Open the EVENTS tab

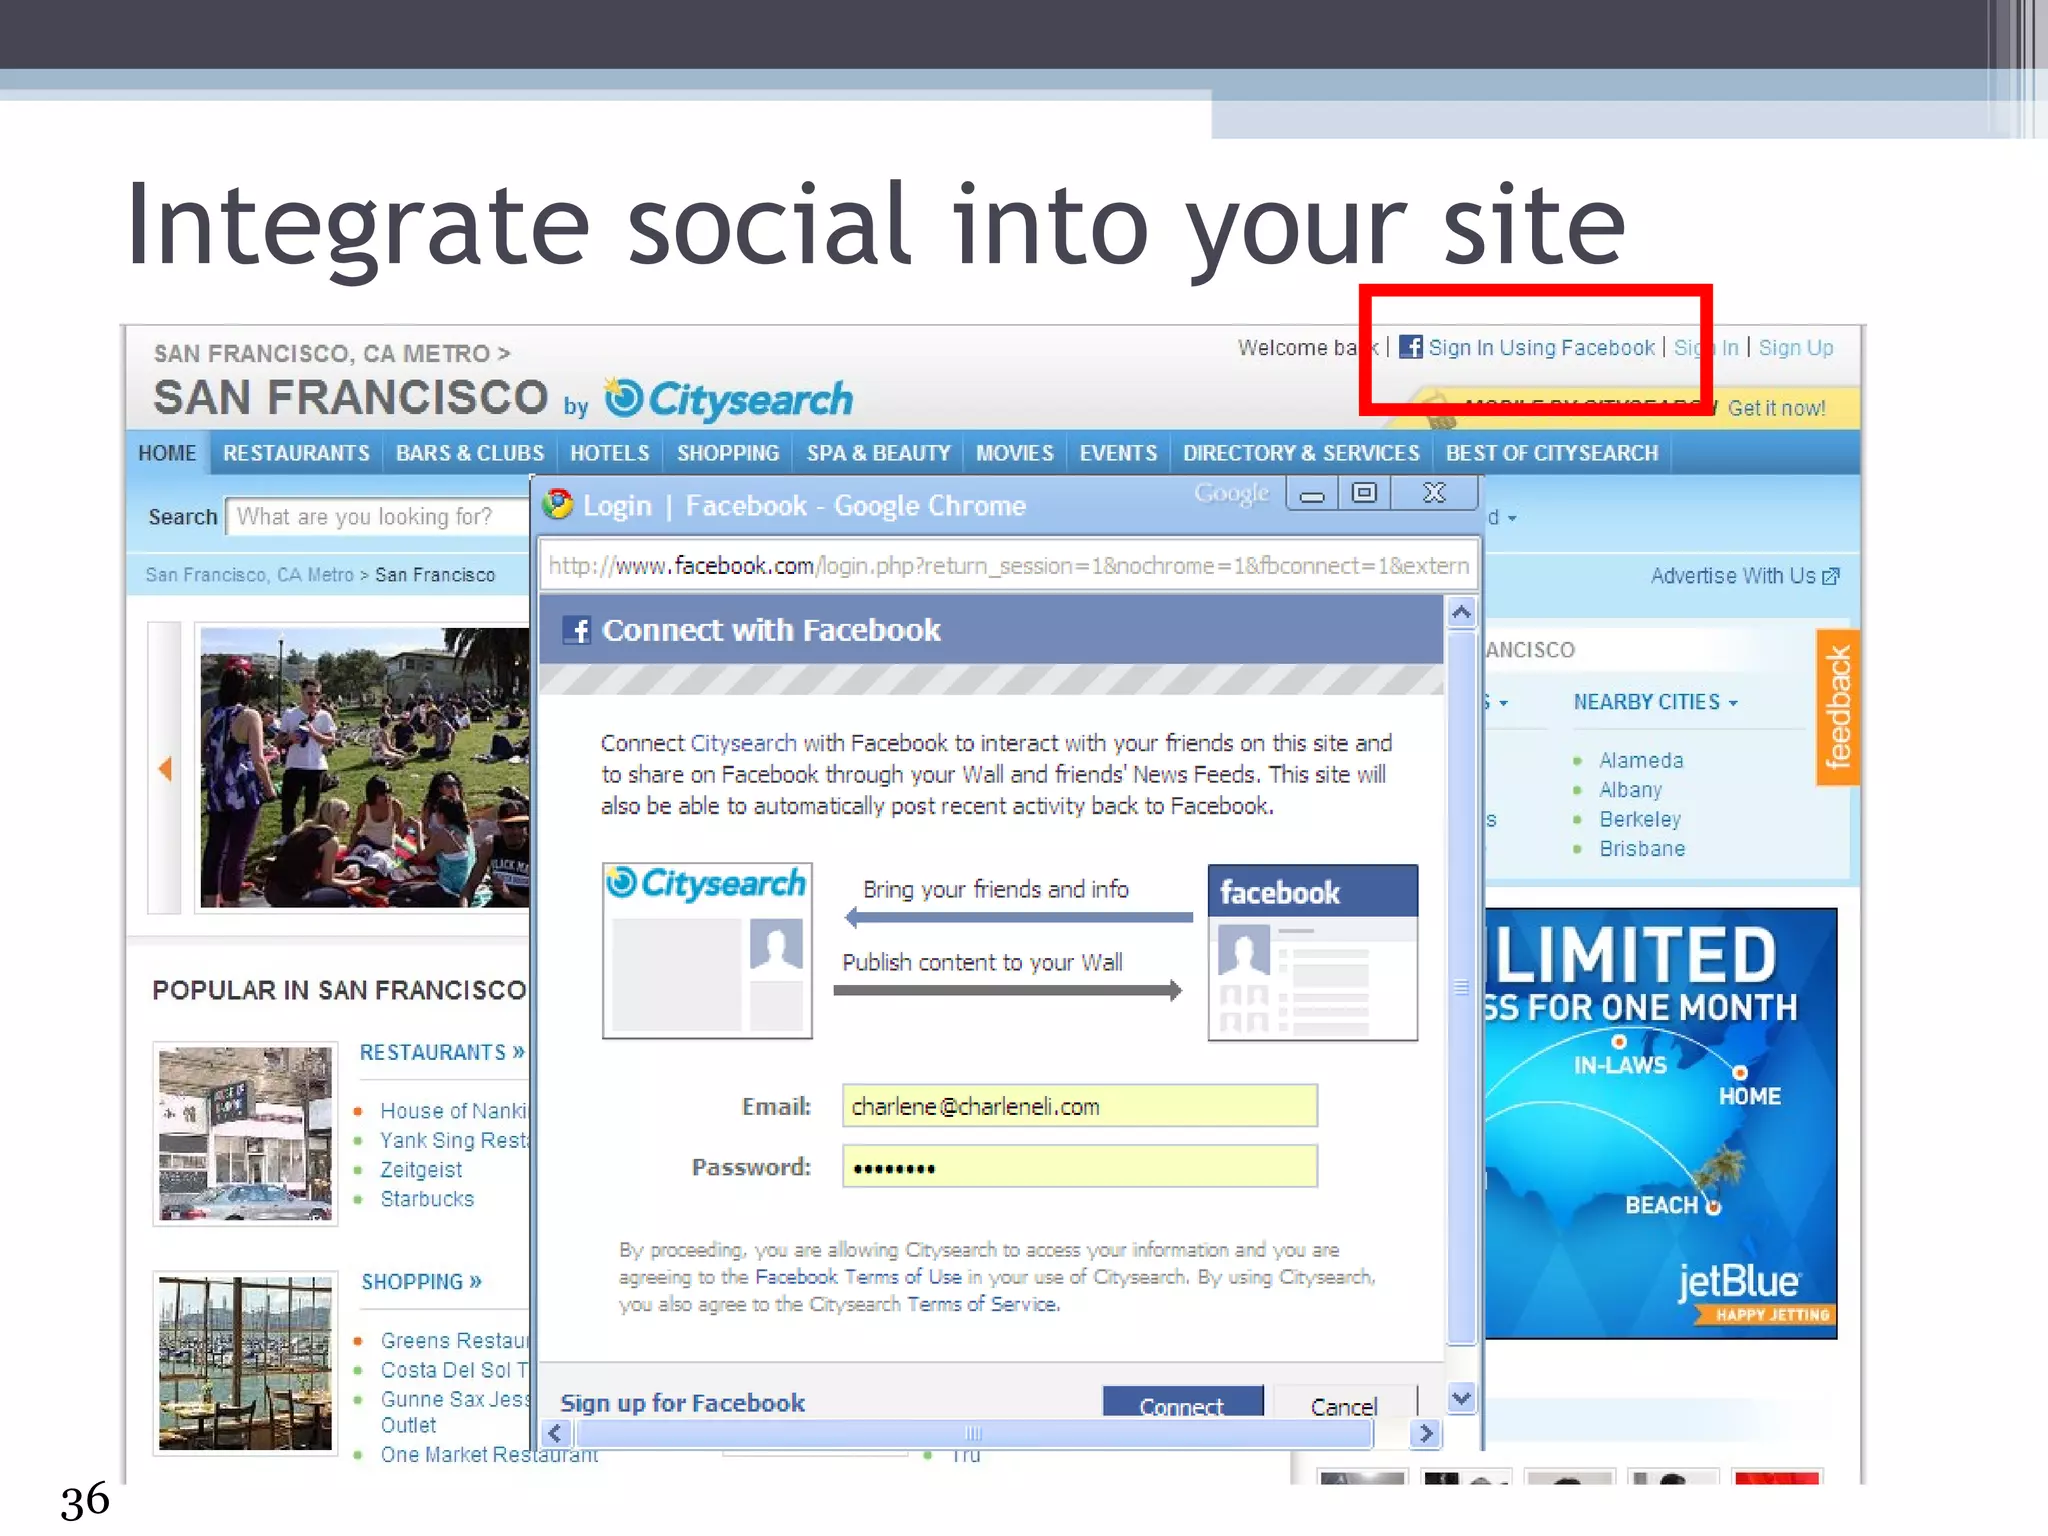coord(1118,453)
